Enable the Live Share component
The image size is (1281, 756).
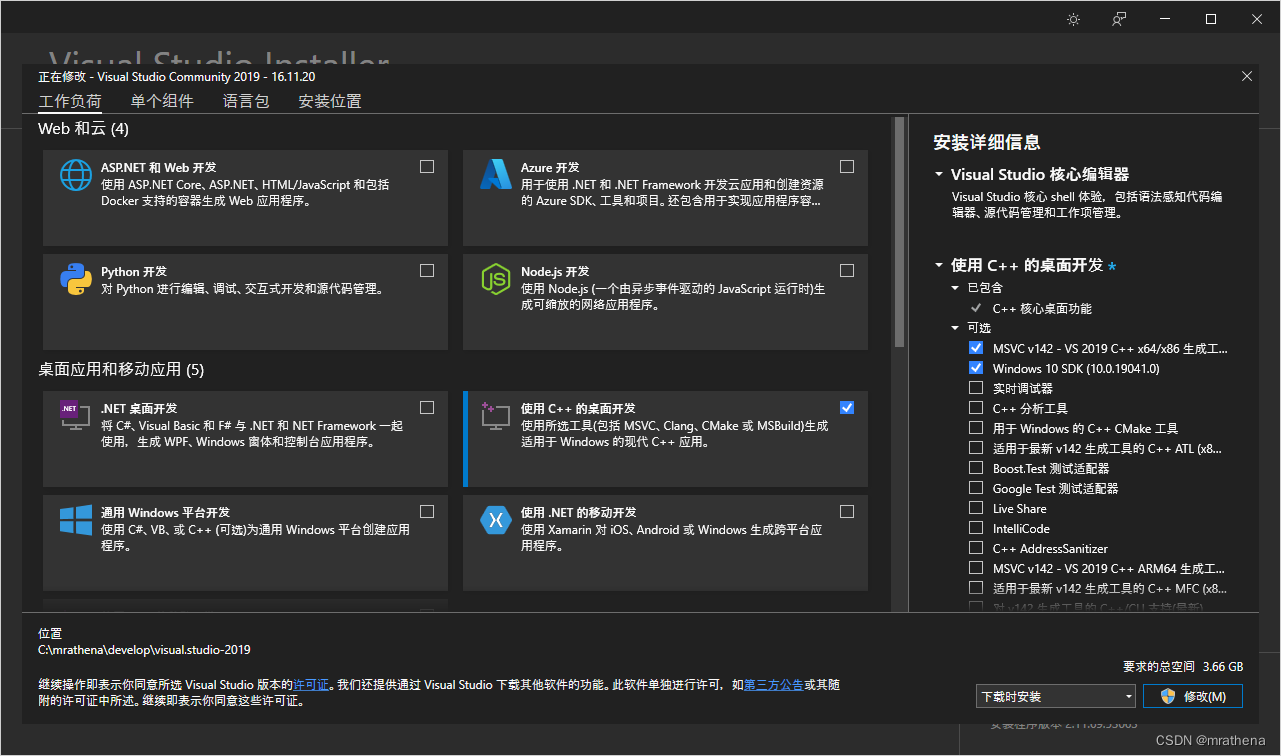(x=976, y=508)
